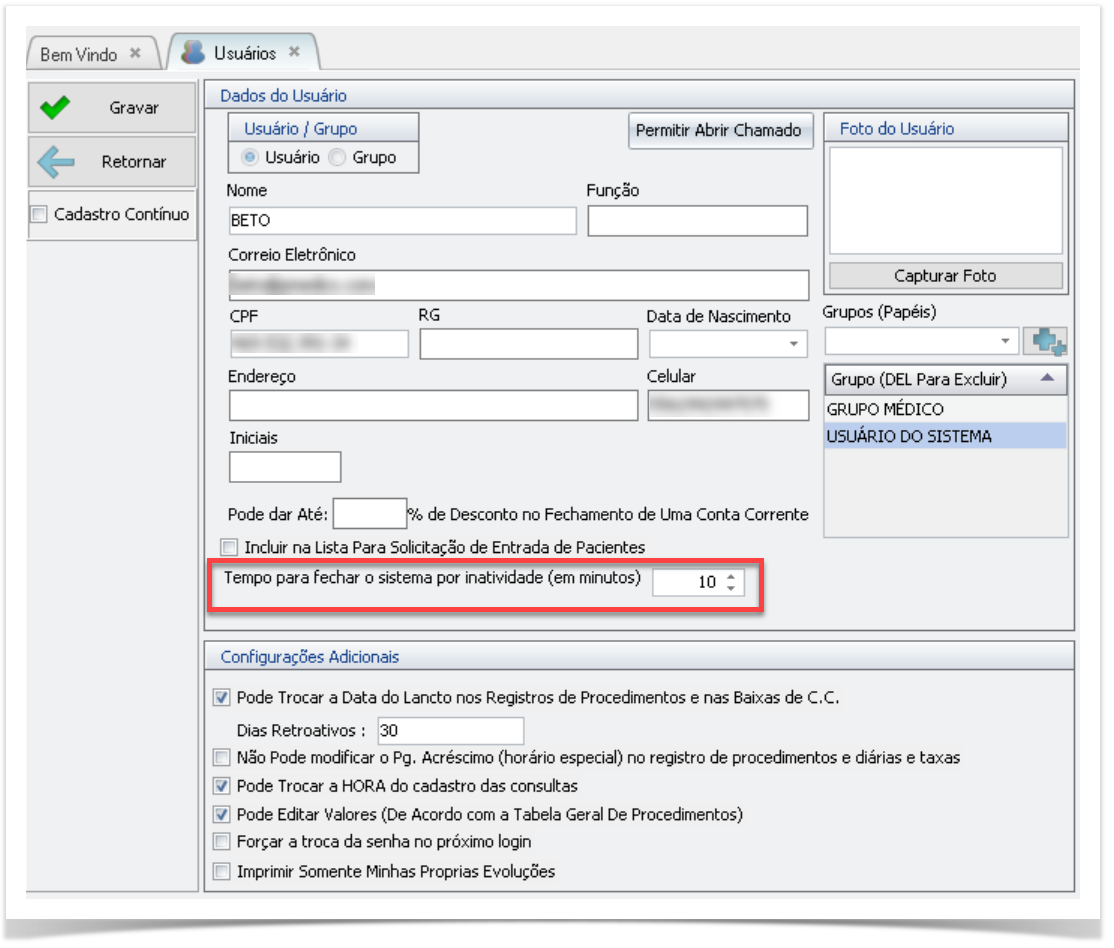Select the Grupo radio button
The width and height of the screenshot is (1114, 948).
[x=339, y=157]
